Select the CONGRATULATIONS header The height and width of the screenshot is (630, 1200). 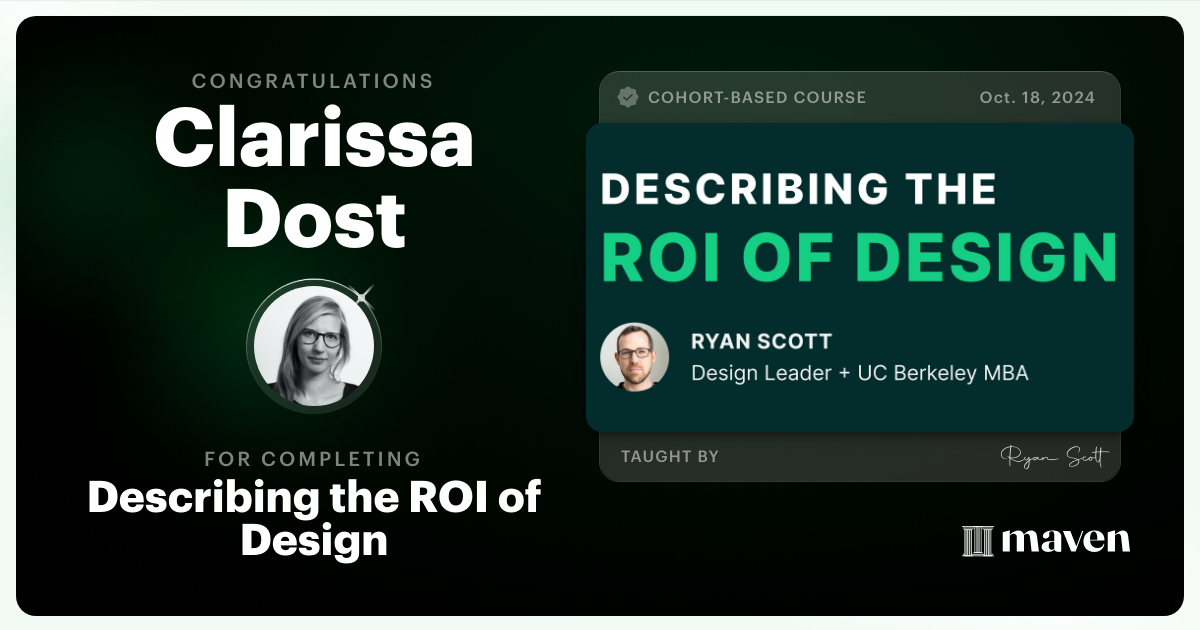tap(314, 81)
